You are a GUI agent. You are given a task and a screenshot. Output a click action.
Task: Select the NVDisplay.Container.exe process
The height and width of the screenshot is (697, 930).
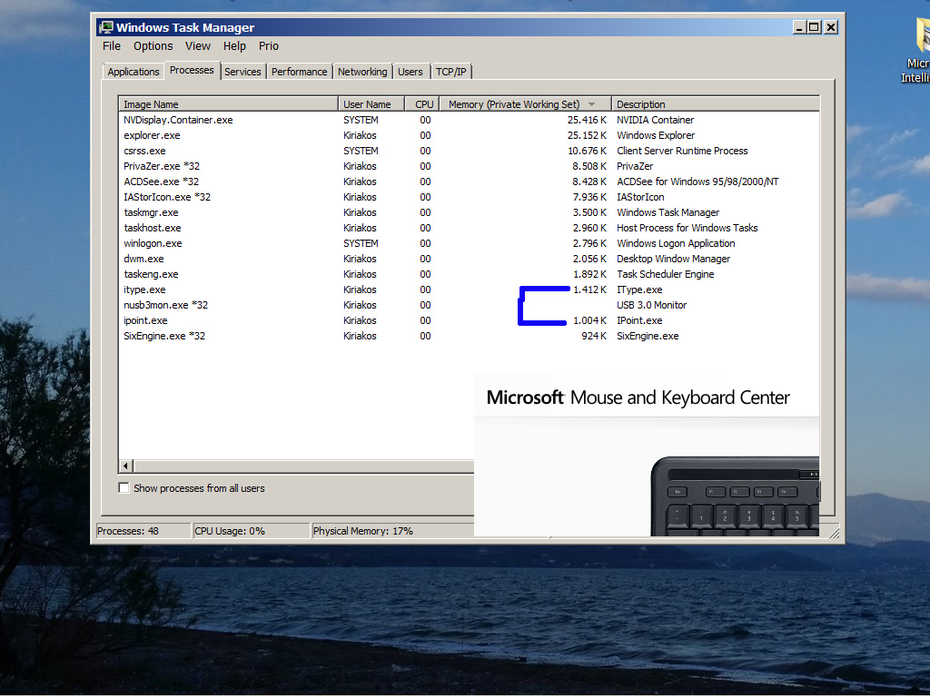(178, 120)
